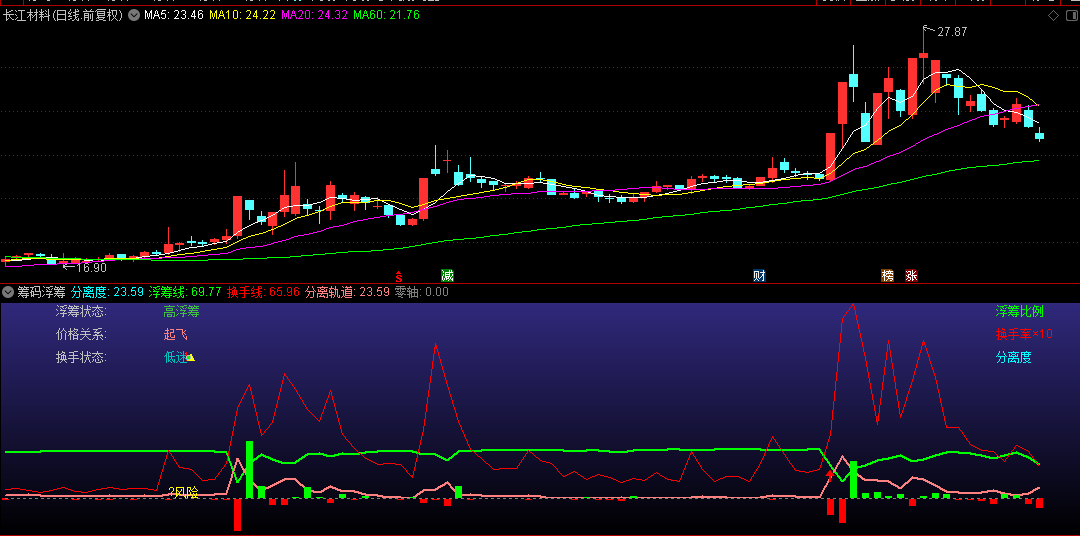Click the orange 榜 event marker
1080x536 pixels.
(887, 275)
